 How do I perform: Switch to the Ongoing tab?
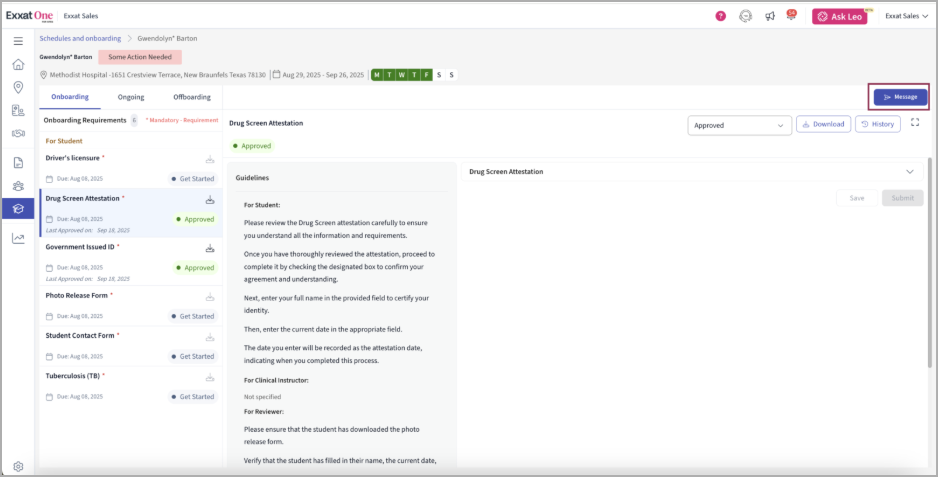tap(131, 97)
